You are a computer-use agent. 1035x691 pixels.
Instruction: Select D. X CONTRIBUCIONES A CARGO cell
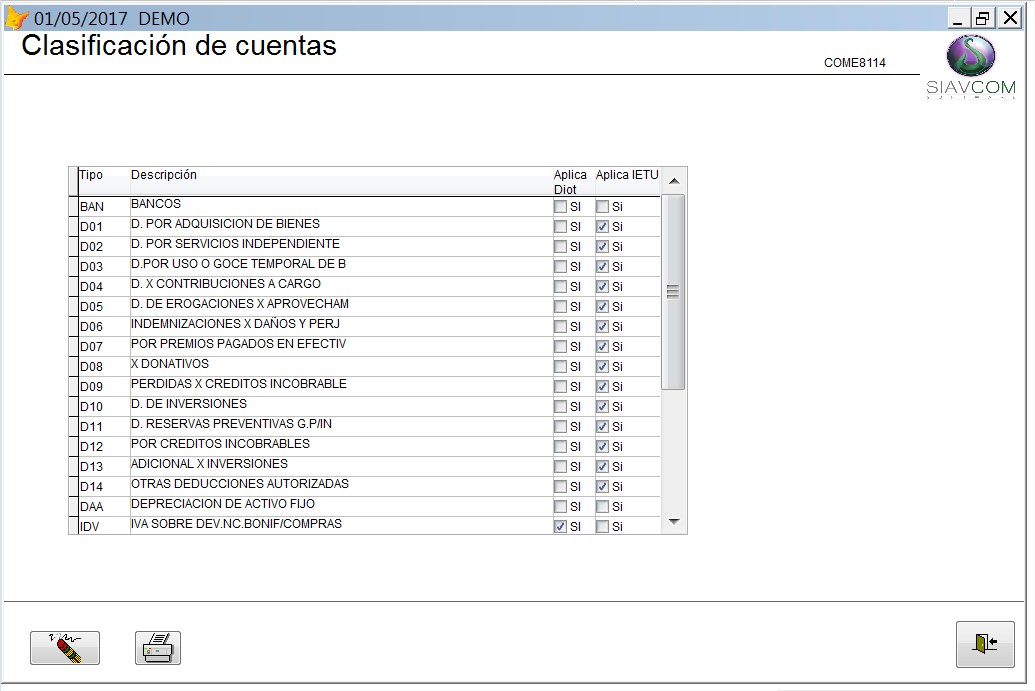point(341,286)
